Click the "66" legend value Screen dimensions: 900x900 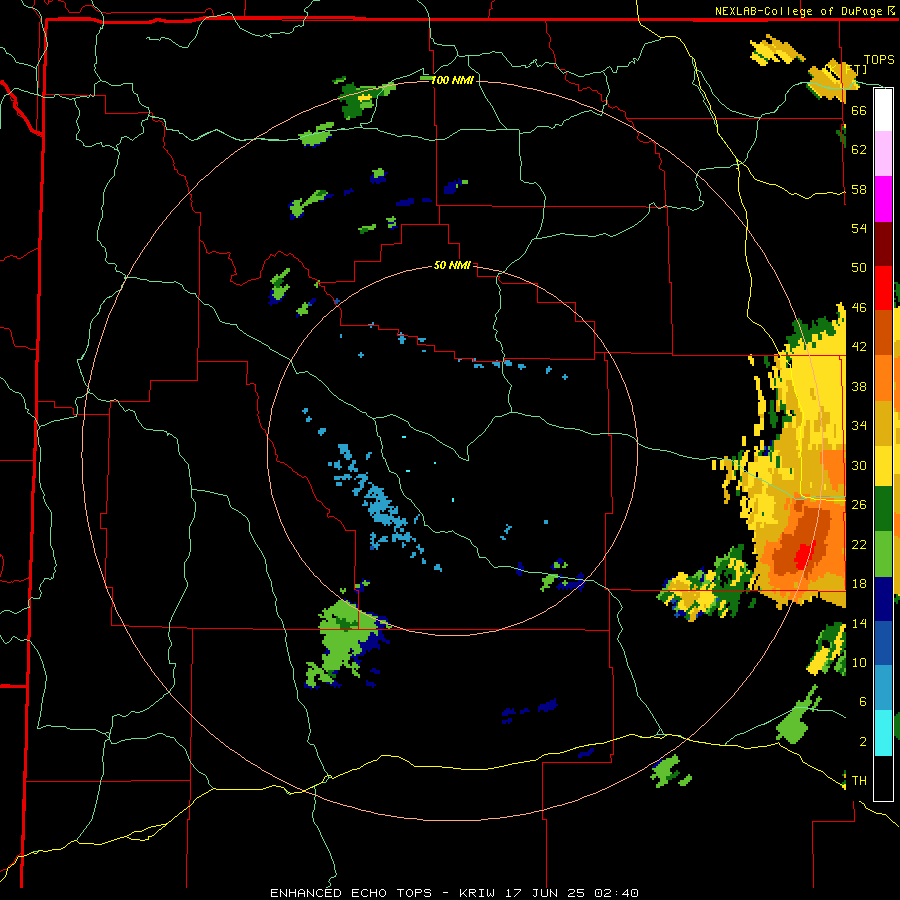859,110
